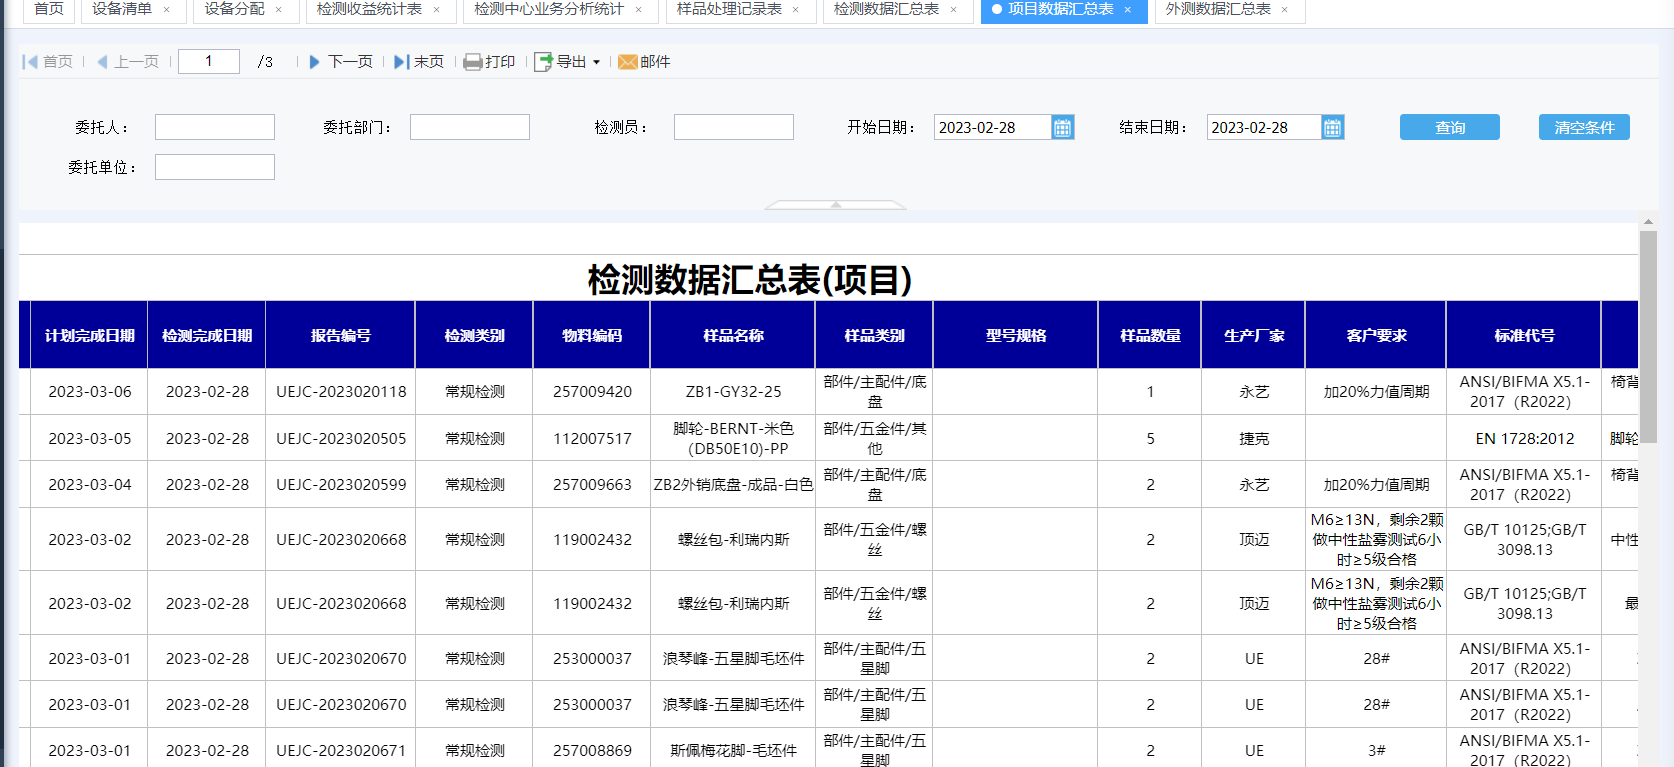This screenshot has height=767, width=1674.
Task: Click the 末页 last page label
Action: [x=429, y=62]
